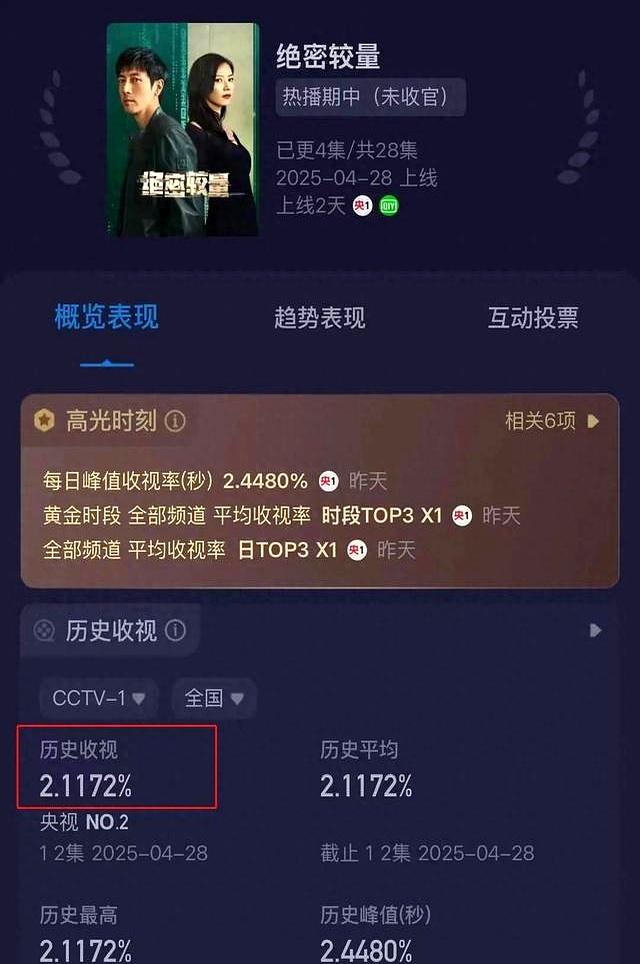Tap the star badge icon beside 高光时刻
Screen dimensions: 640x964
(44, 421)
